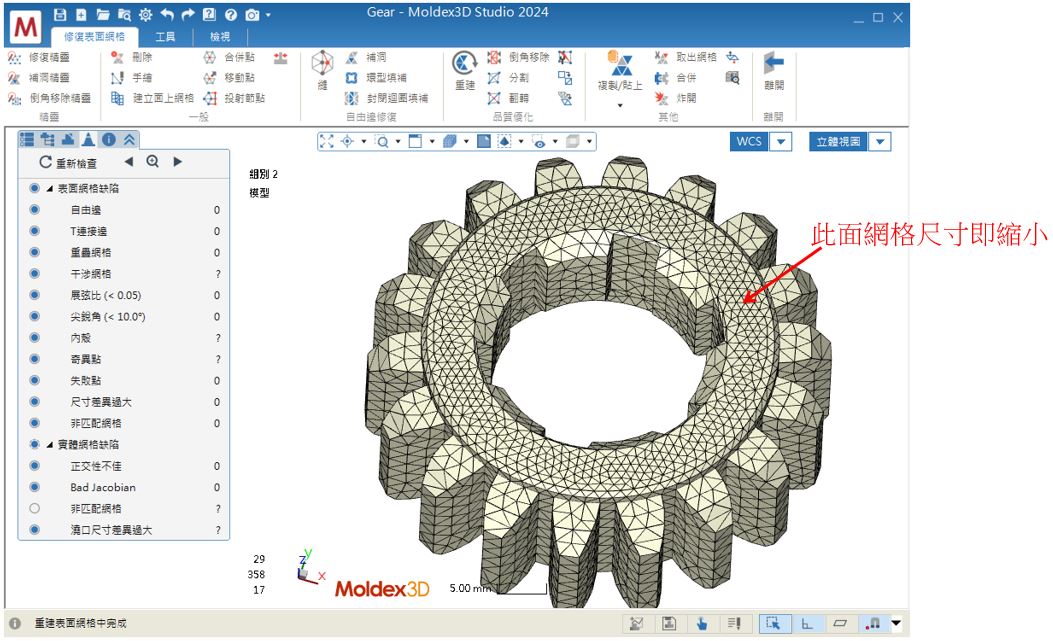1053x641 pixels.
Task: Open dropdown beside the zoom-window view tool
Action: click(x=398, y=141)
